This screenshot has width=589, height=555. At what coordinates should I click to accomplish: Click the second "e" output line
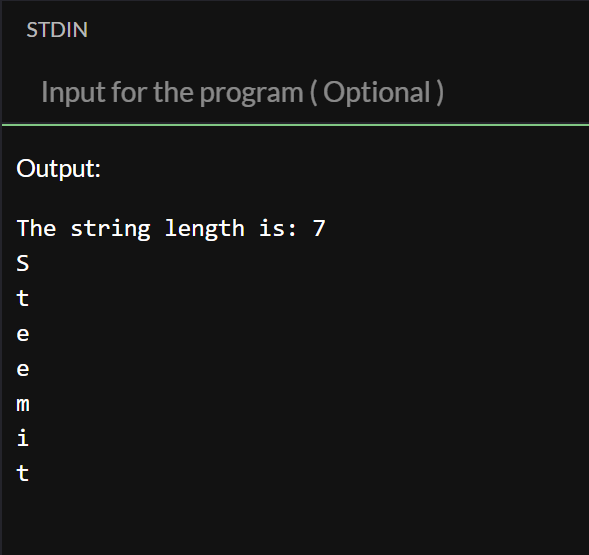coord(23,369)
